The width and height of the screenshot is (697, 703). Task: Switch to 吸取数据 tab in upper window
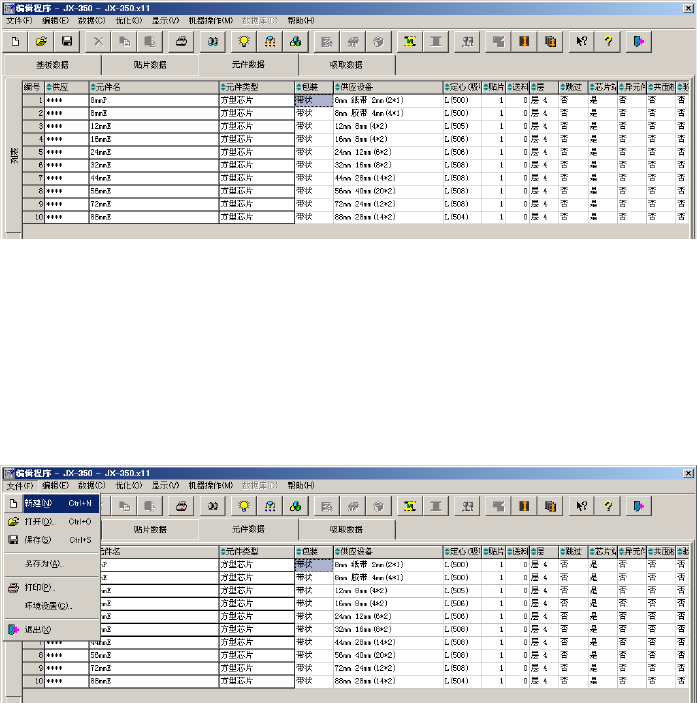click(346, 65)
